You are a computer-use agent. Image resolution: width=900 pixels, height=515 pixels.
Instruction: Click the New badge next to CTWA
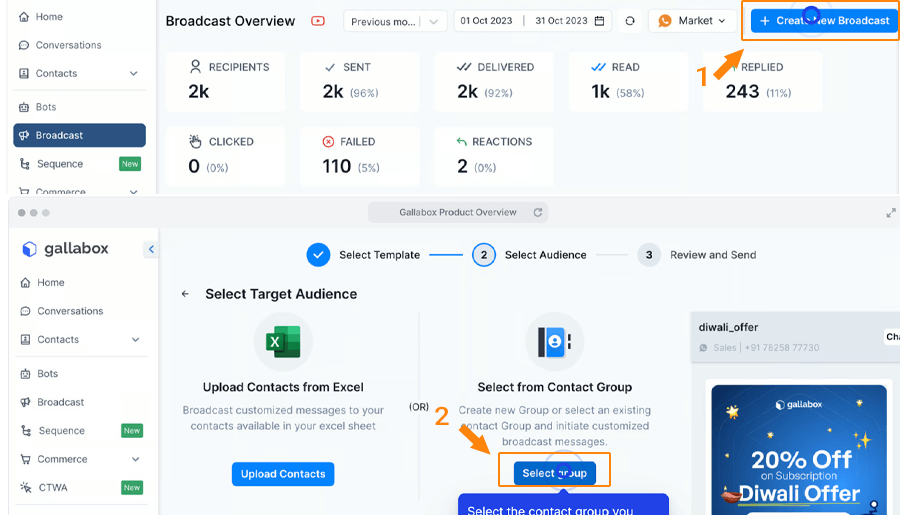coord(132,487)
